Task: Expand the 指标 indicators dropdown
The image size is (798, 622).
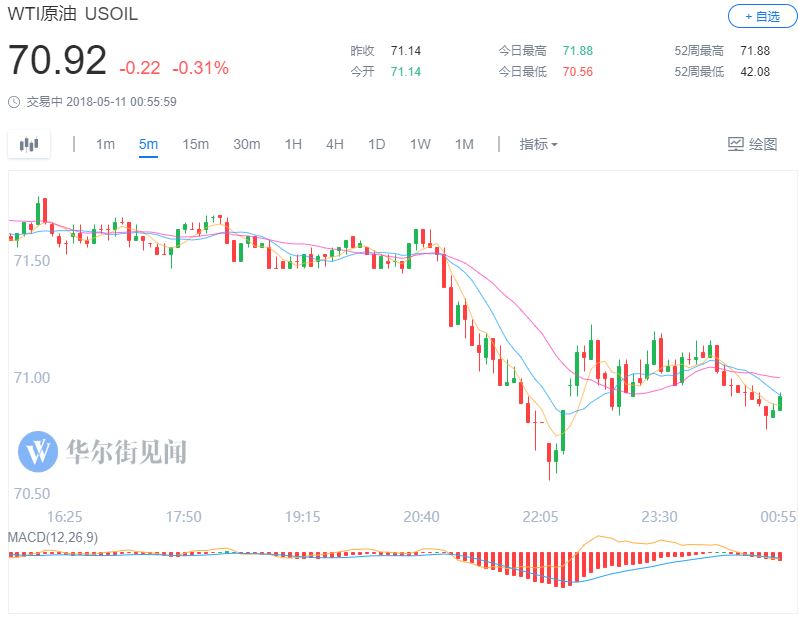Action: click(x=538, y=145)
